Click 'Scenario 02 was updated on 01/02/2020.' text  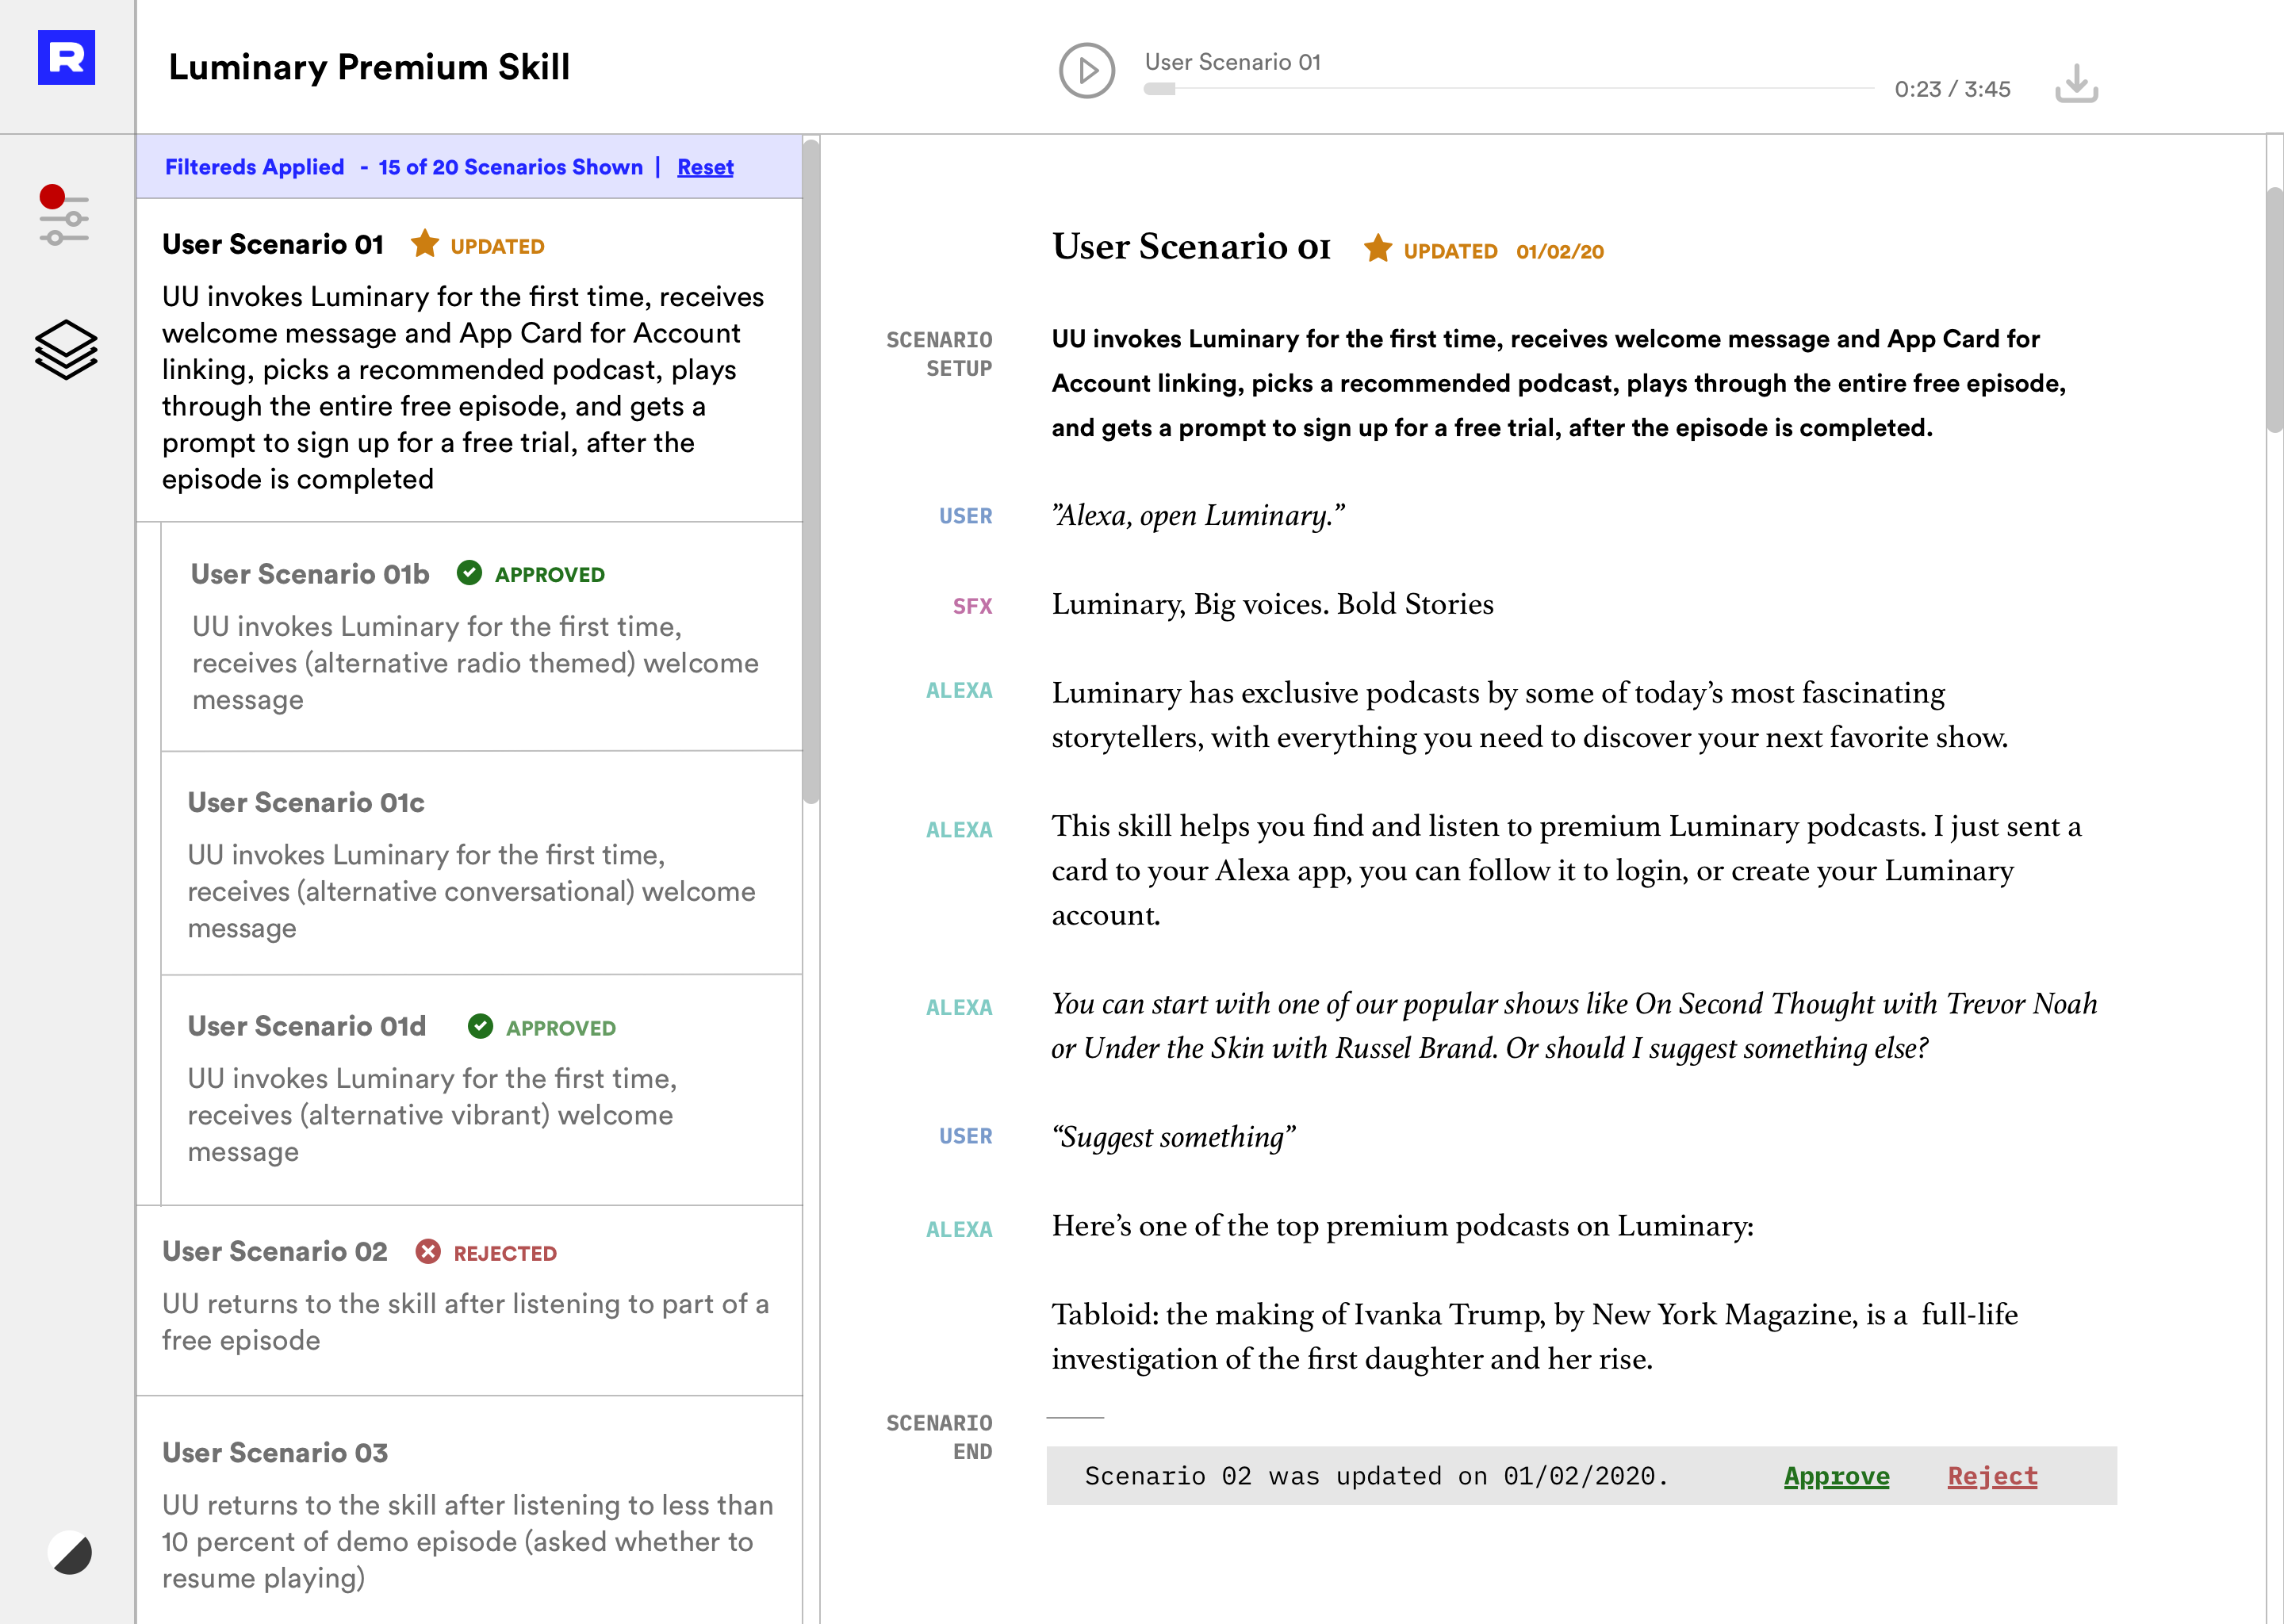pos(1376,1476)
